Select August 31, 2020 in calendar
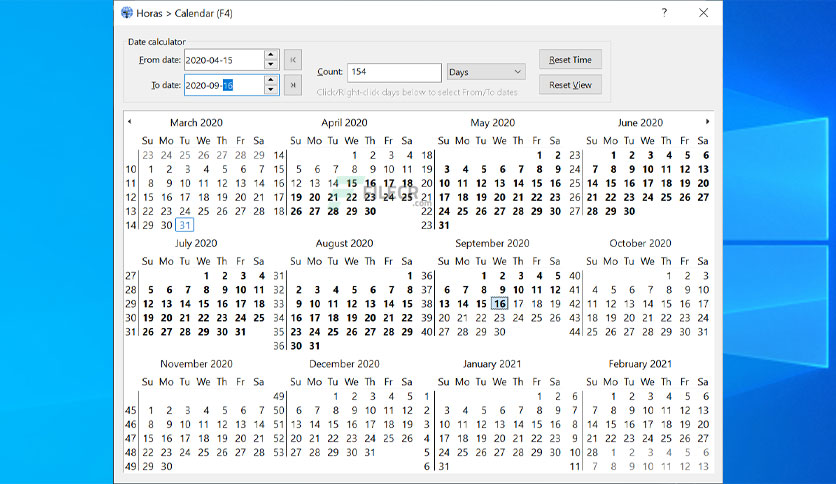 click(x=315, y=345)
